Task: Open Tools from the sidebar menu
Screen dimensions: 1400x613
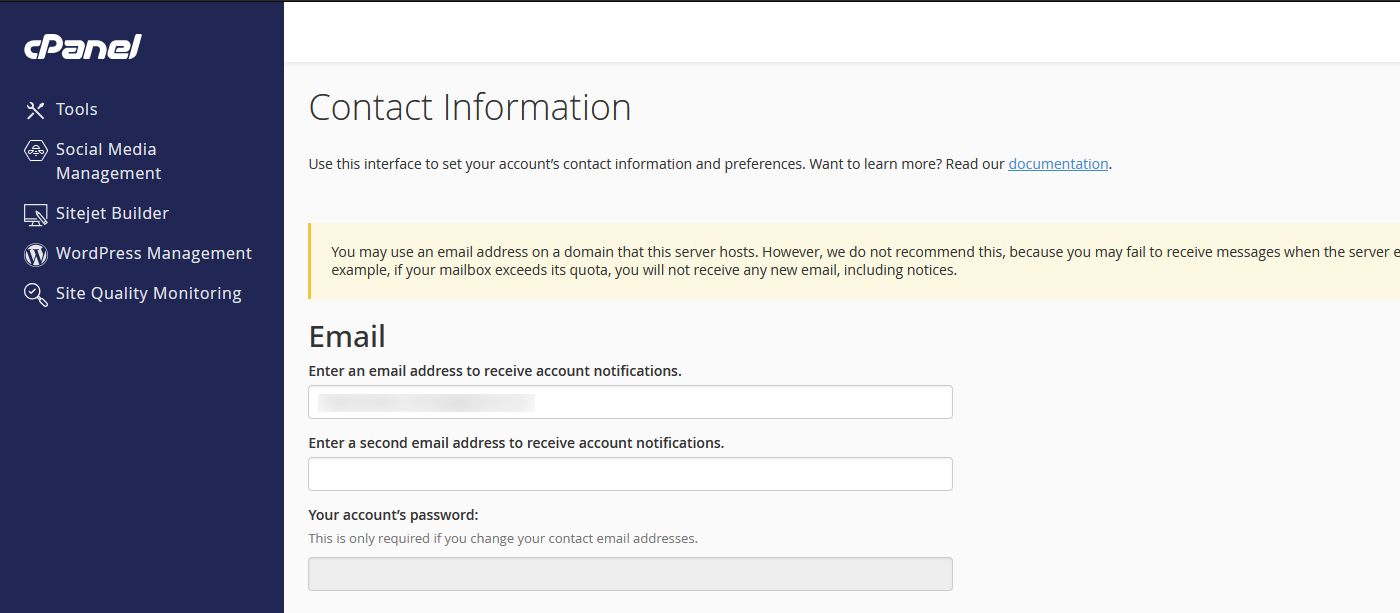Action: click(x=77, y=109)
